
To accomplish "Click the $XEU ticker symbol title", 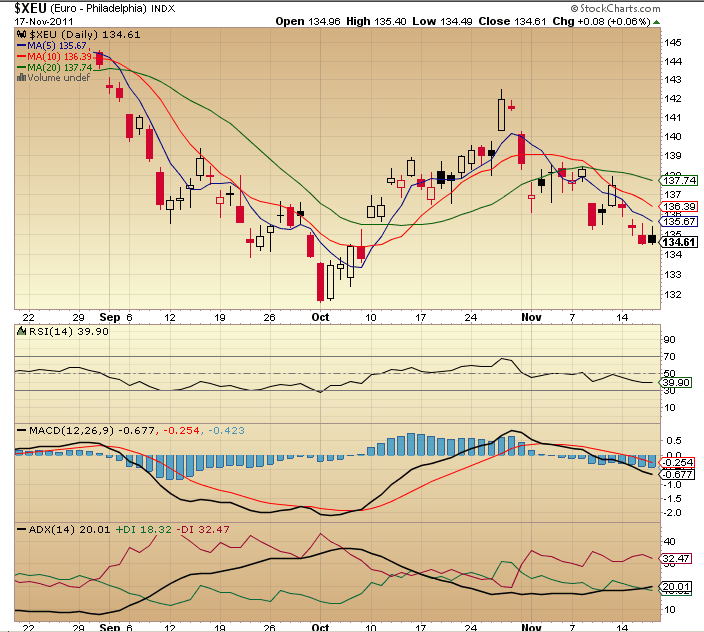I will click(31, 8).
